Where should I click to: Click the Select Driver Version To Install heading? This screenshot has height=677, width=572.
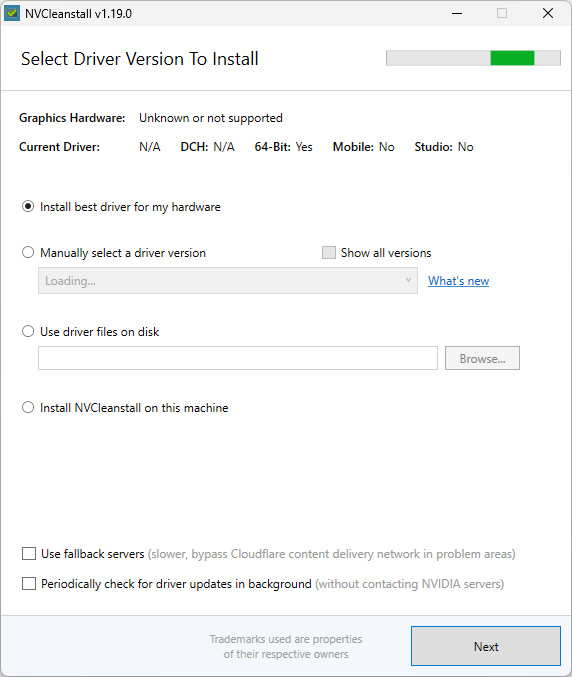coord(140,59)
